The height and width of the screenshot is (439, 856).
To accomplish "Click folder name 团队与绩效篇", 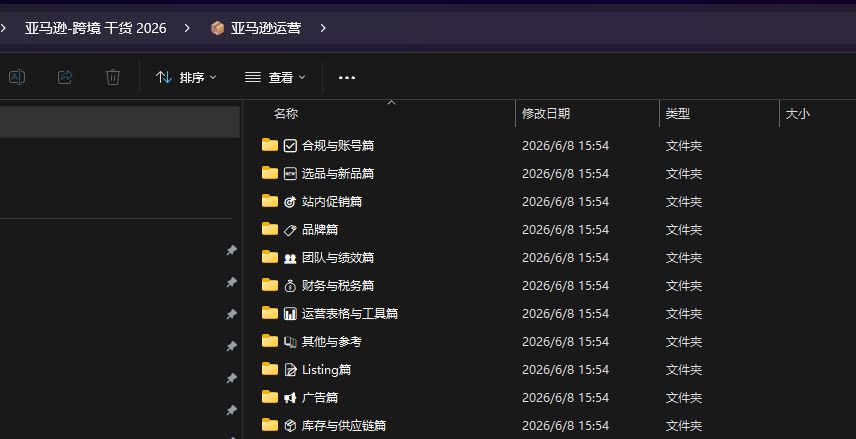I will coord(337,257).
